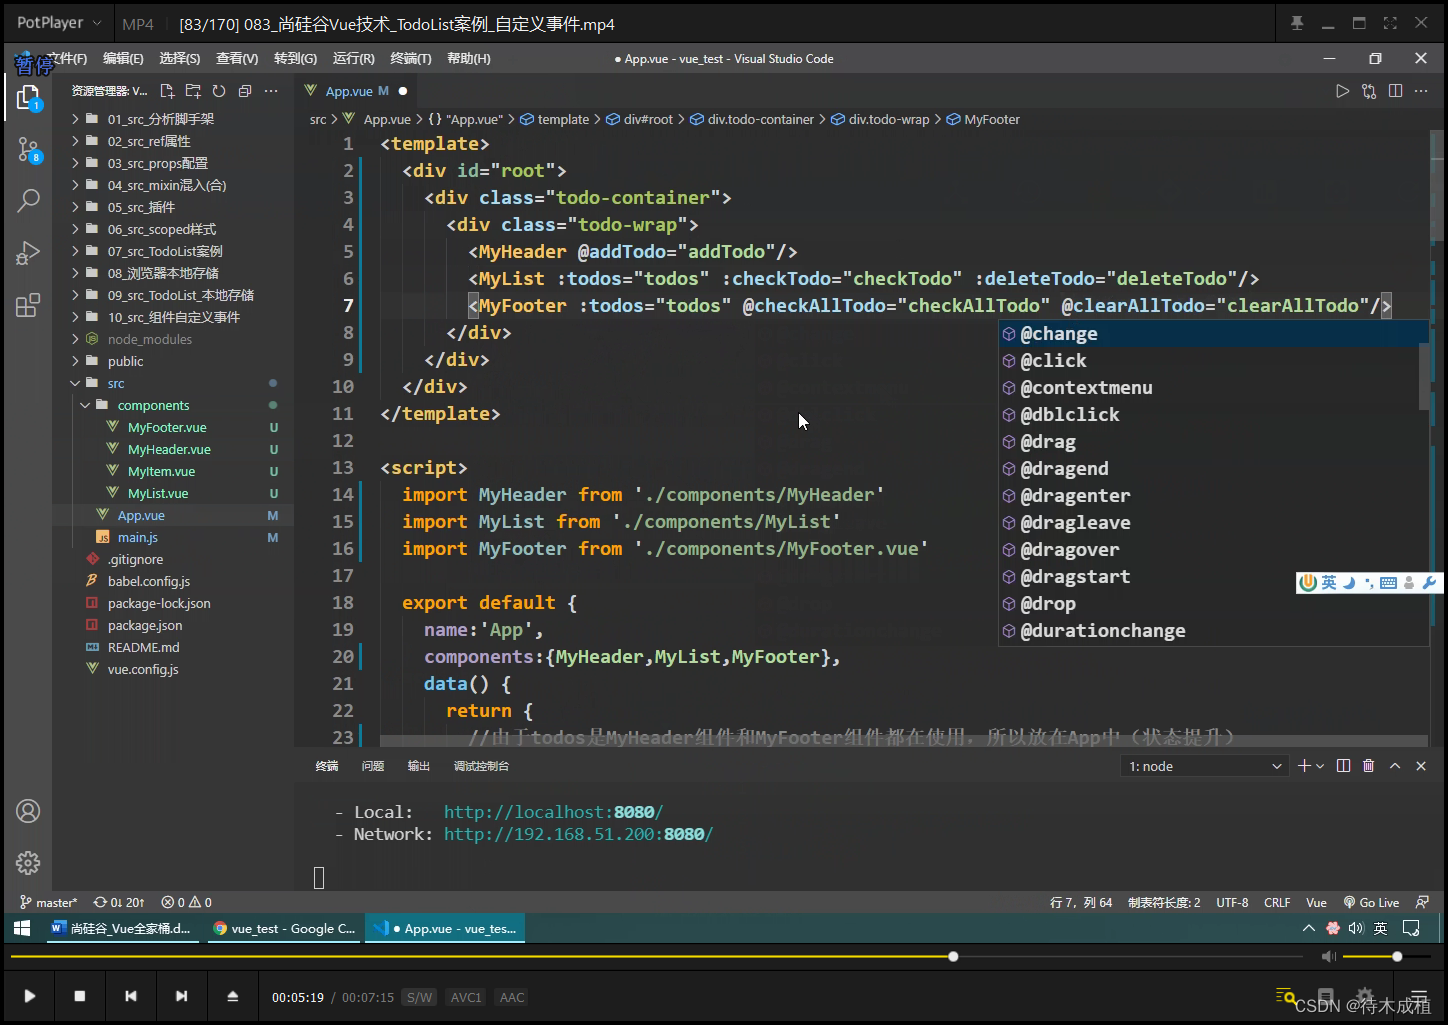1448x1025 pixels.
Task: Split the terminal panel
Action: (1343, 766)
